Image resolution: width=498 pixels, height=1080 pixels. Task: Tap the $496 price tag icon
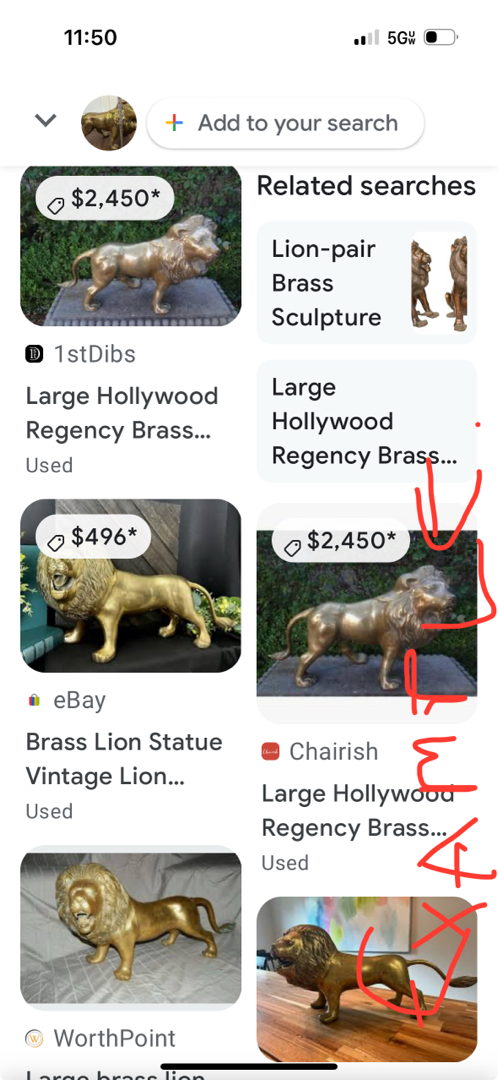pyautogui.click(x=56, y=543)
